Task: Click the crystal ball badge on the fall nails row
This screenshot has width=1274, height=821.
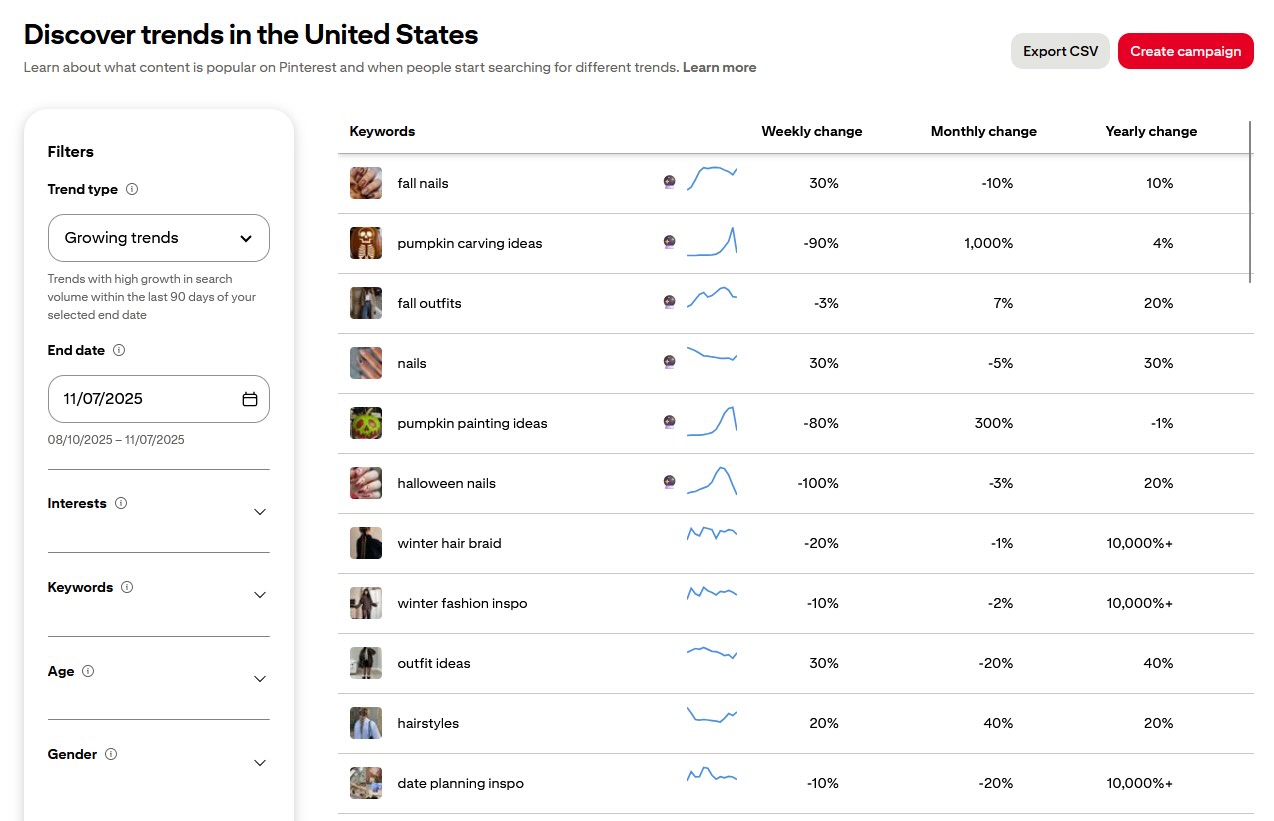Action: coord(669,183)
